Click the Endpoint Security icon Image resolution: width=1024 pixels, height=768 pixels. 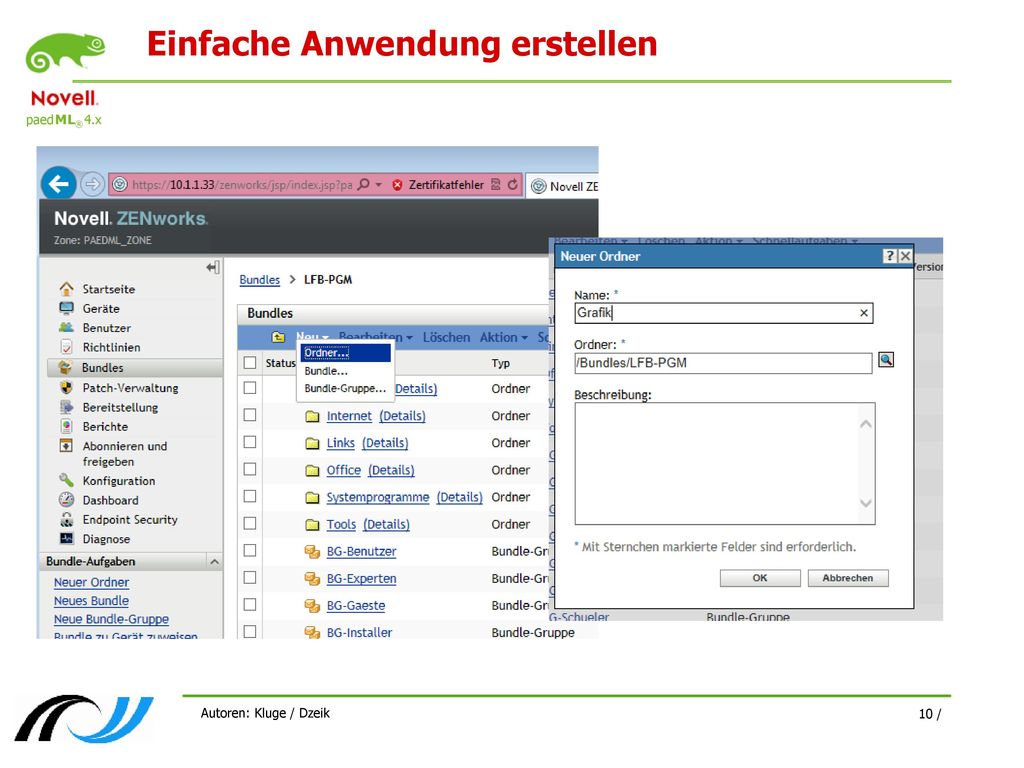66,519
